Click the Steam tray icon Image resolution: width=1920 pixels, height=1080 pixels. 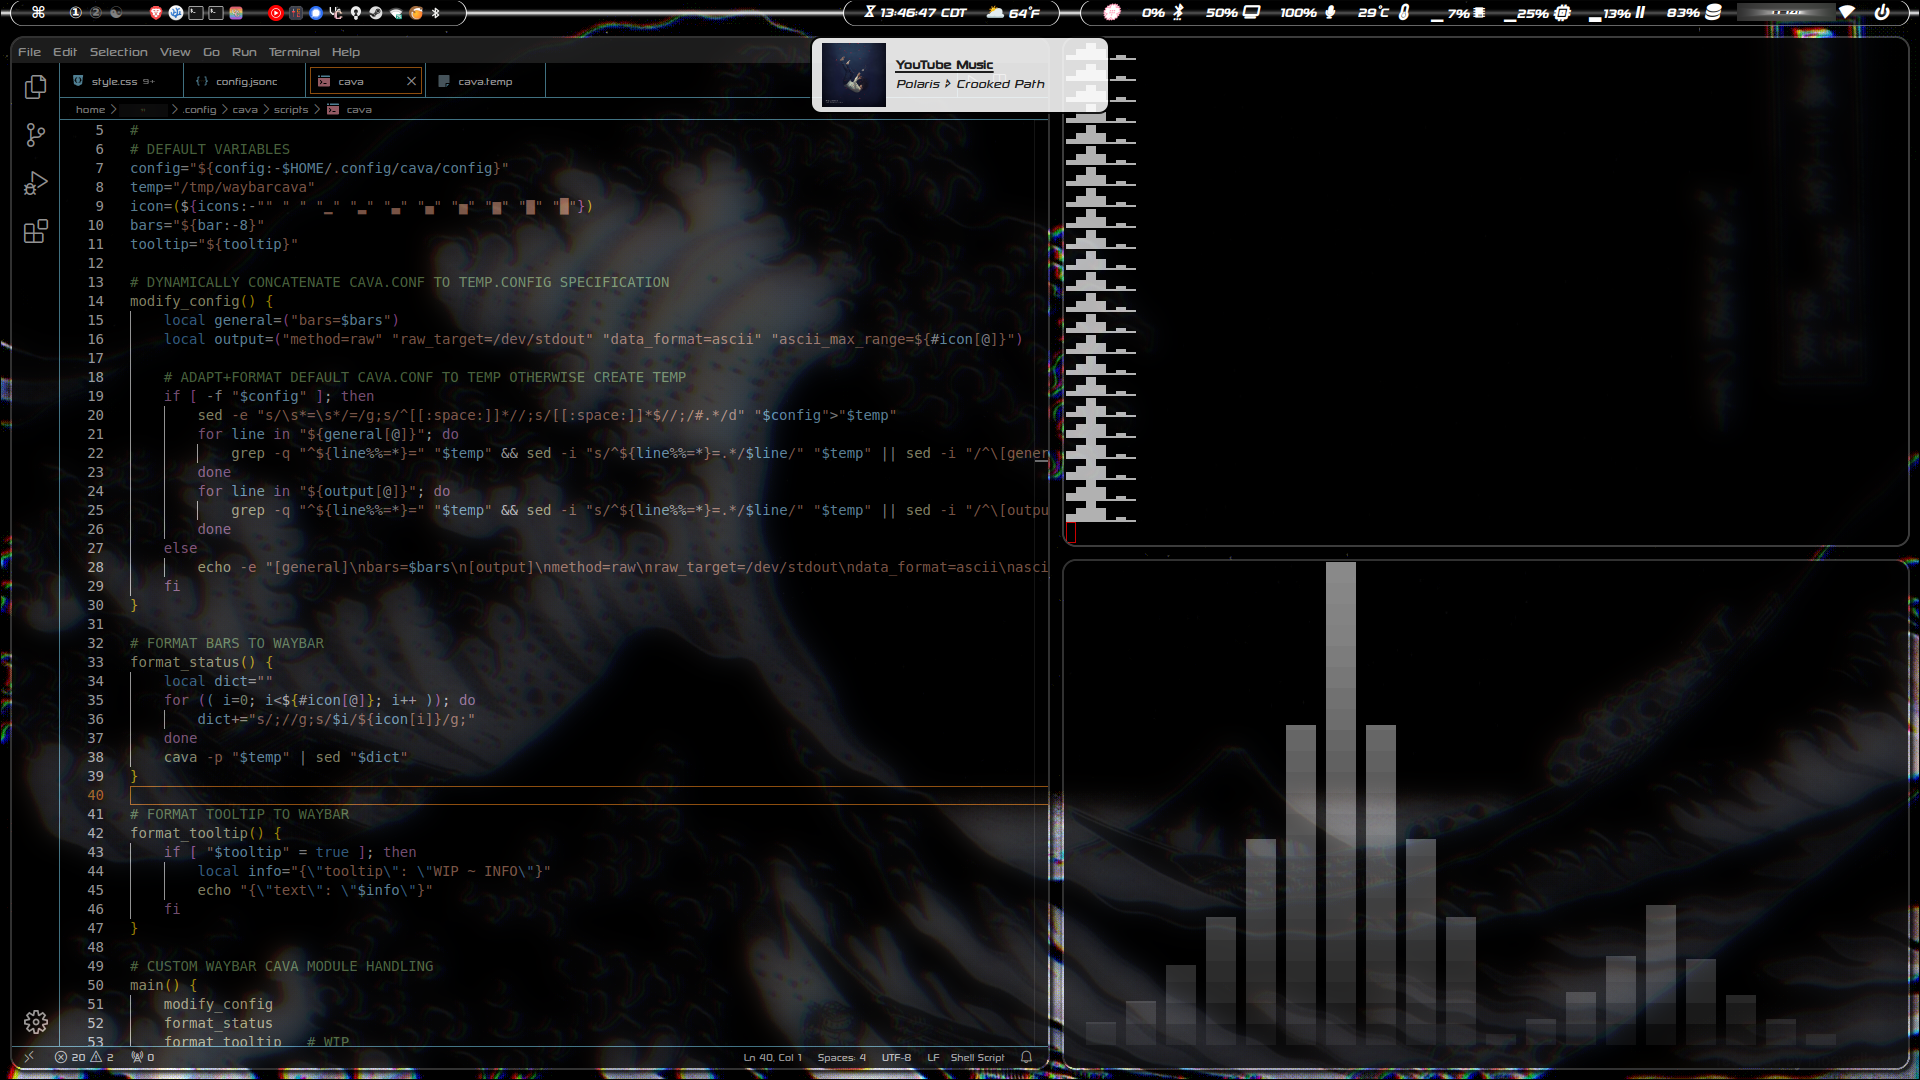pos(376,13)
